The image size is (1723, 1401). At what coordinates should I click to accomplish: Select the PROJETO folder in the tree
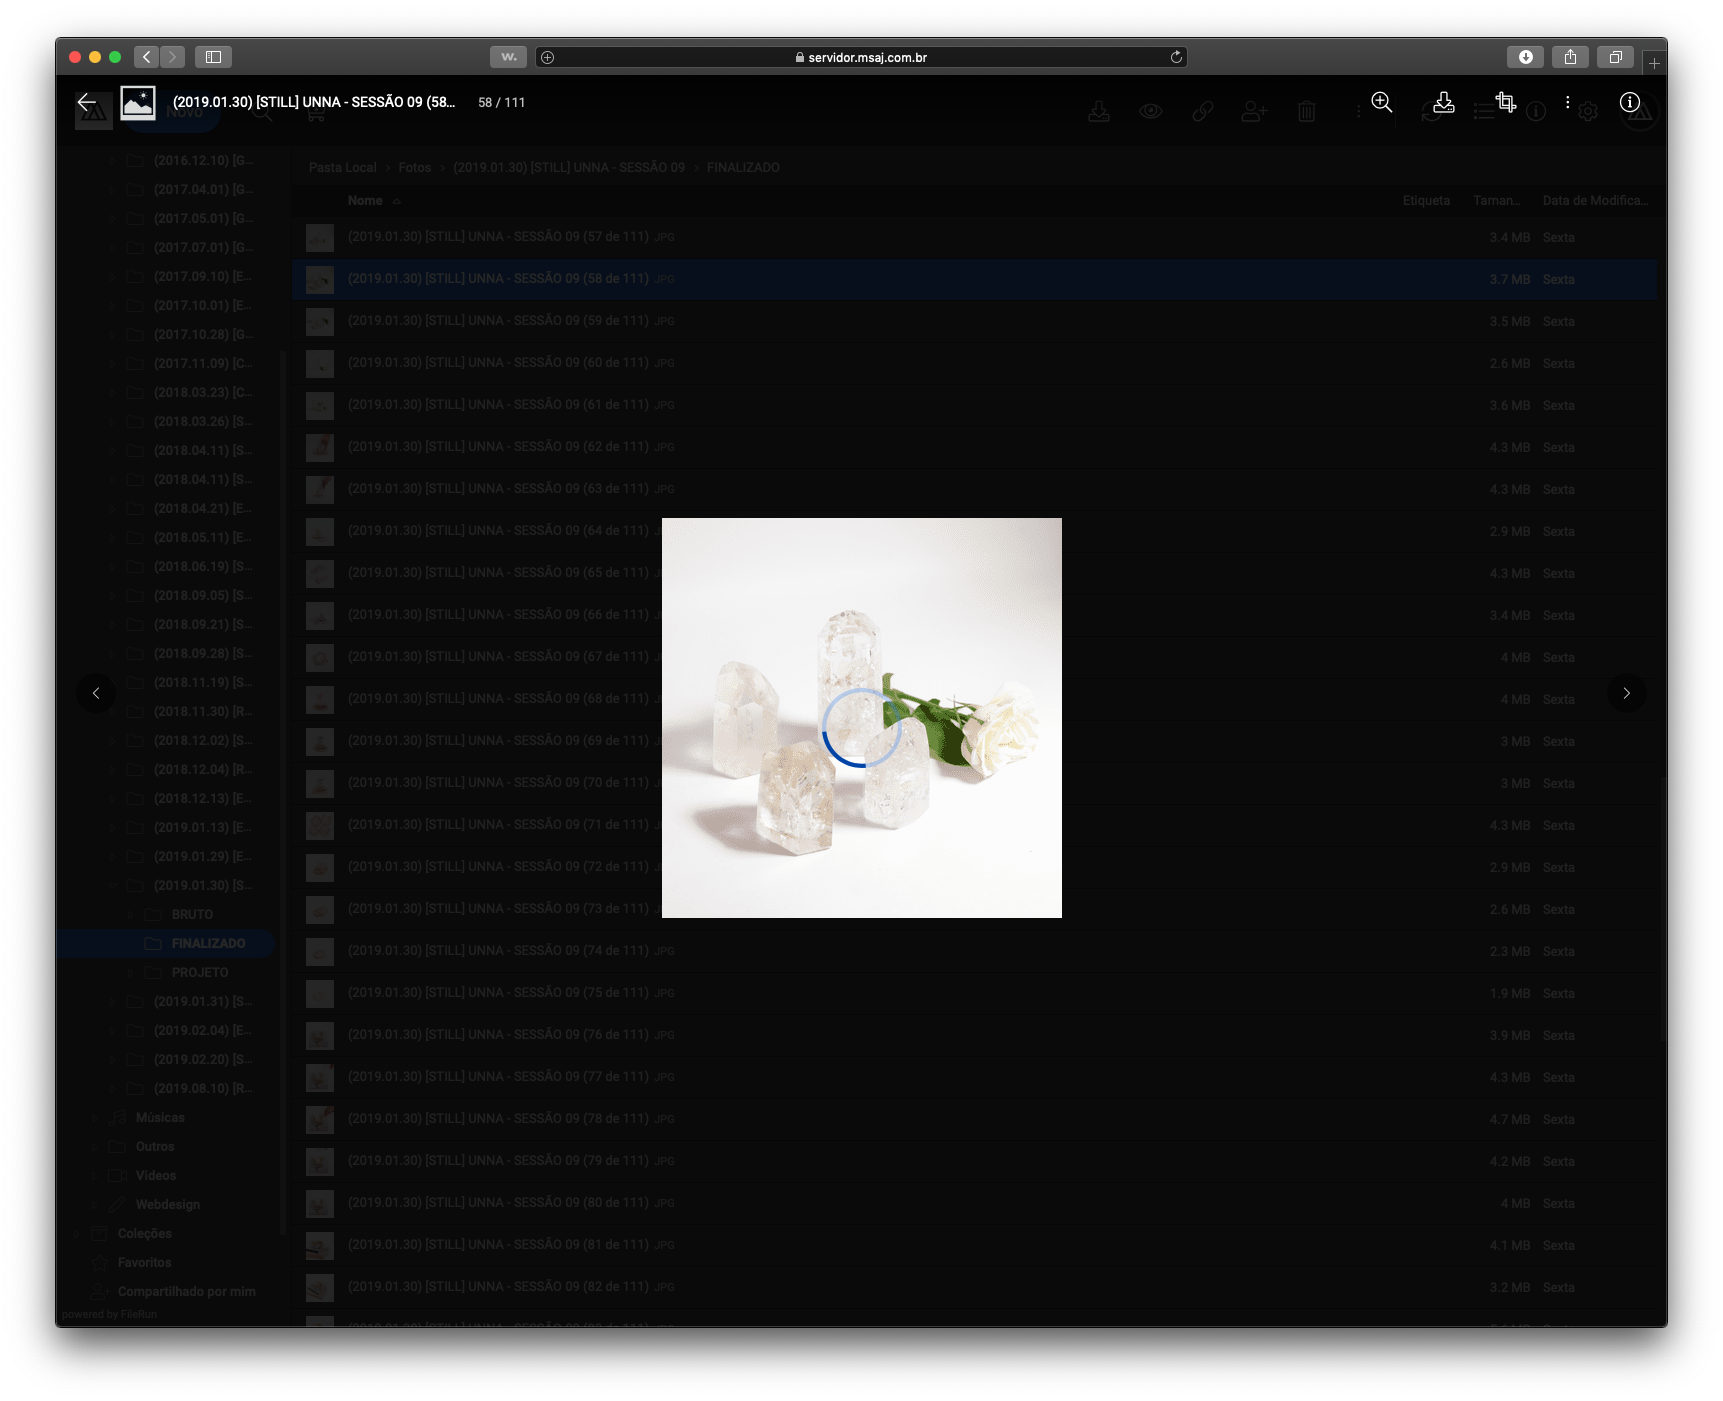[x=200, y=973]
